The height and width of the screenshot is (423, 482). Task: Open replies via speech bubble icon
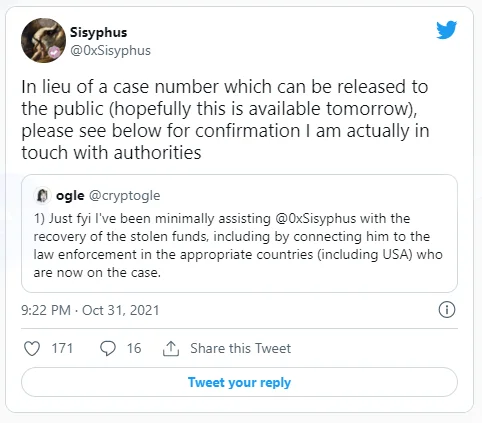pos(108,348)
